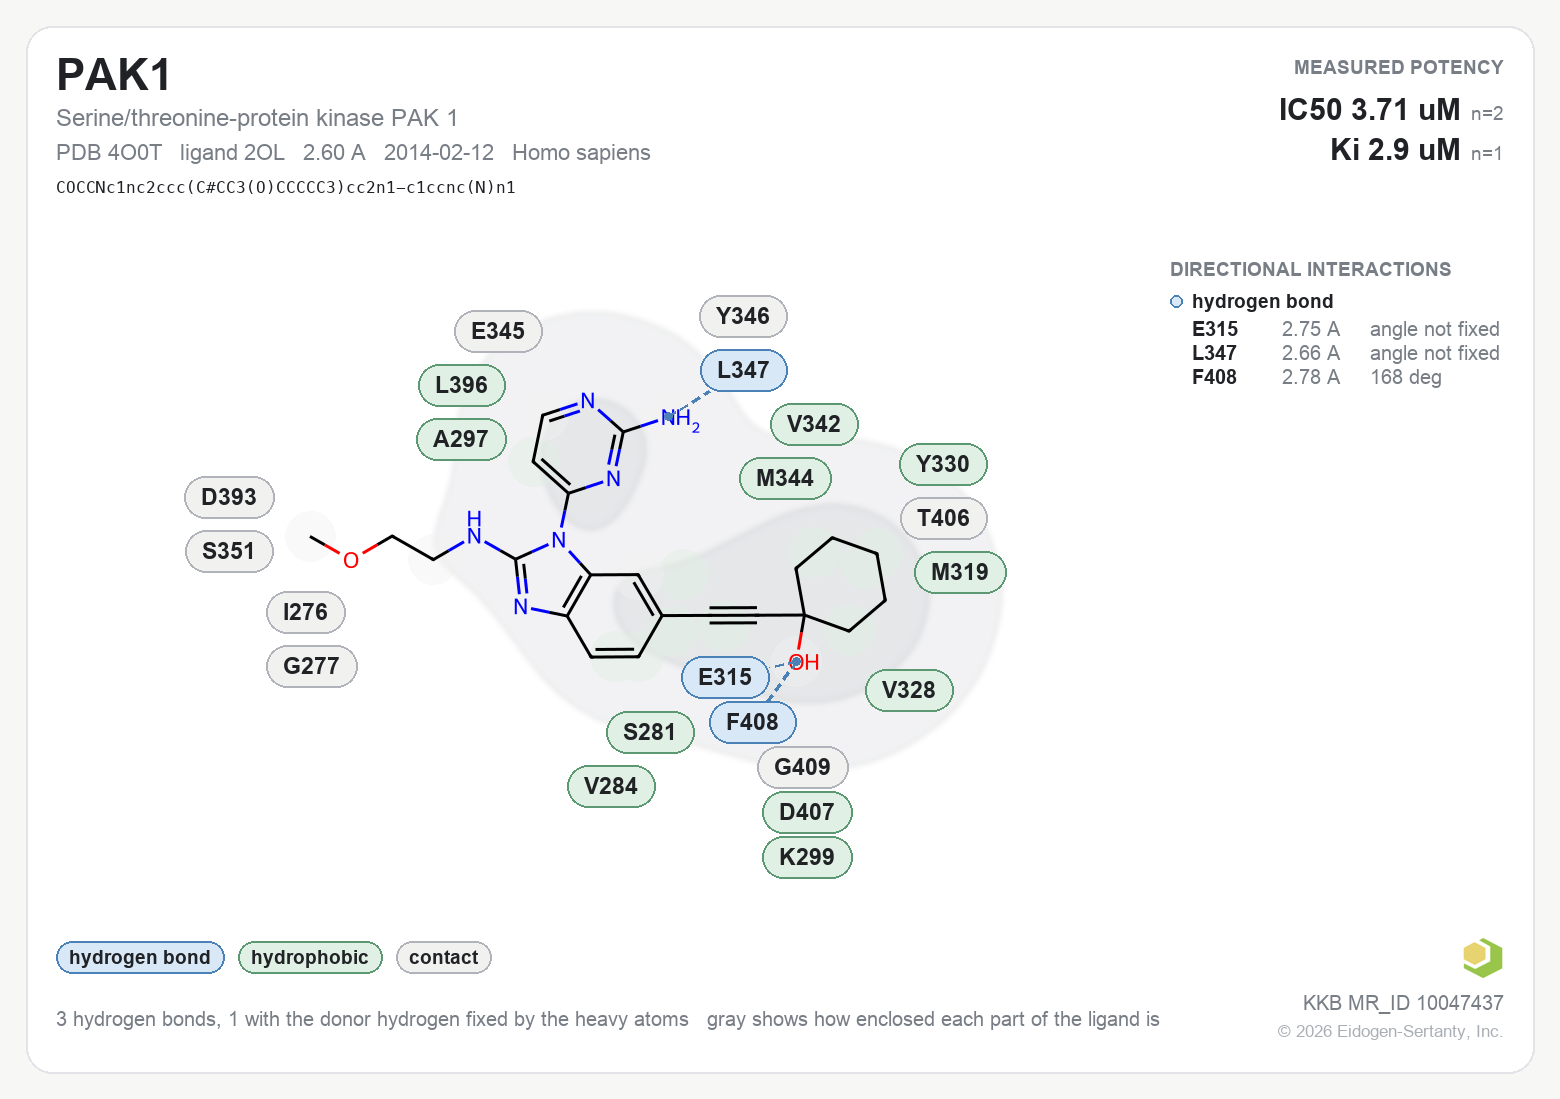1560x1099 pixels.
Task: Click the F408 hydrogen bond residue
Action: point(752,722)
